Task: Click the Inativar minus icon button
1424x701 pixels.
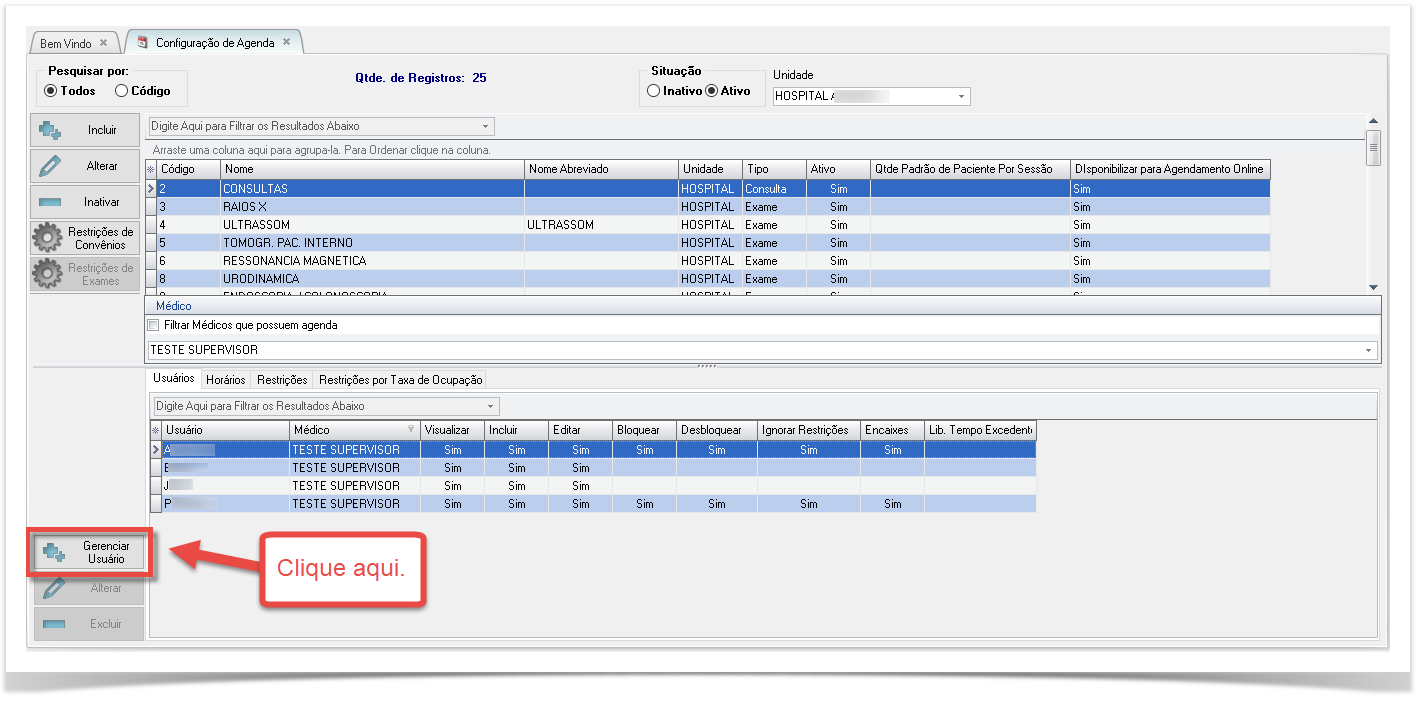Action: 50,203
